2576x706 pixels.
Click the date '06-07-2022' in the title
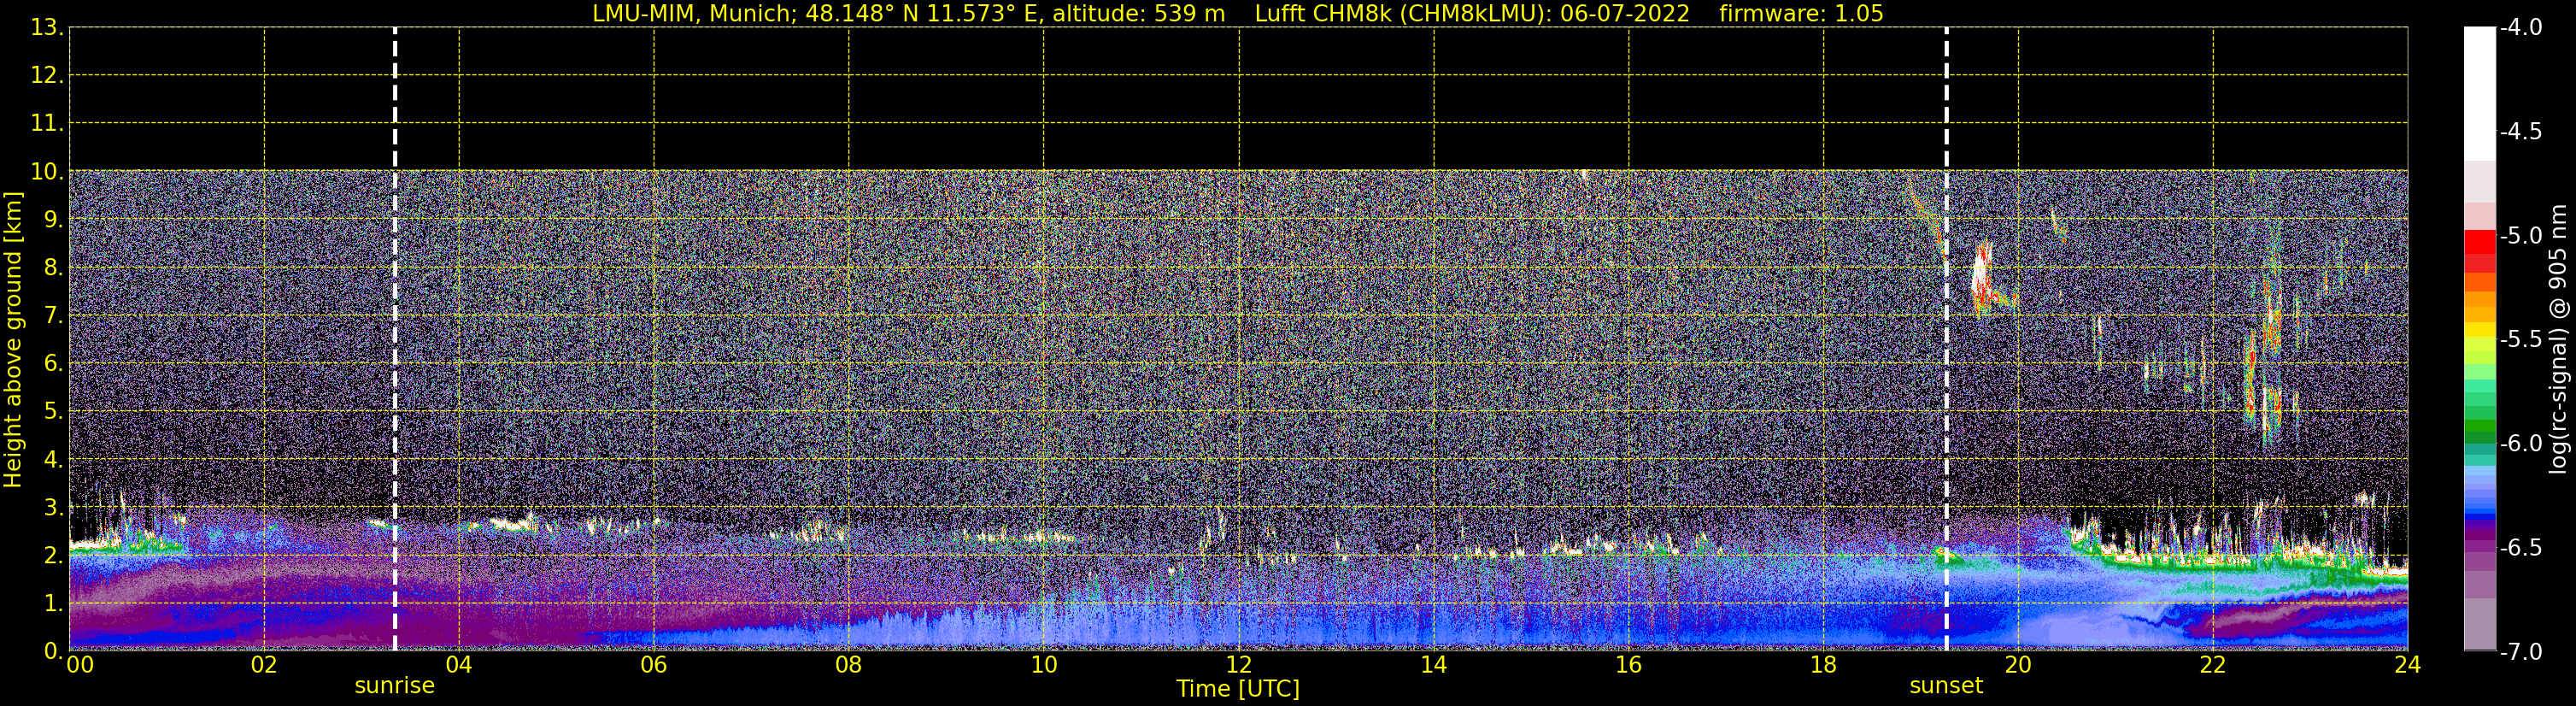[x=1625, y=13]
